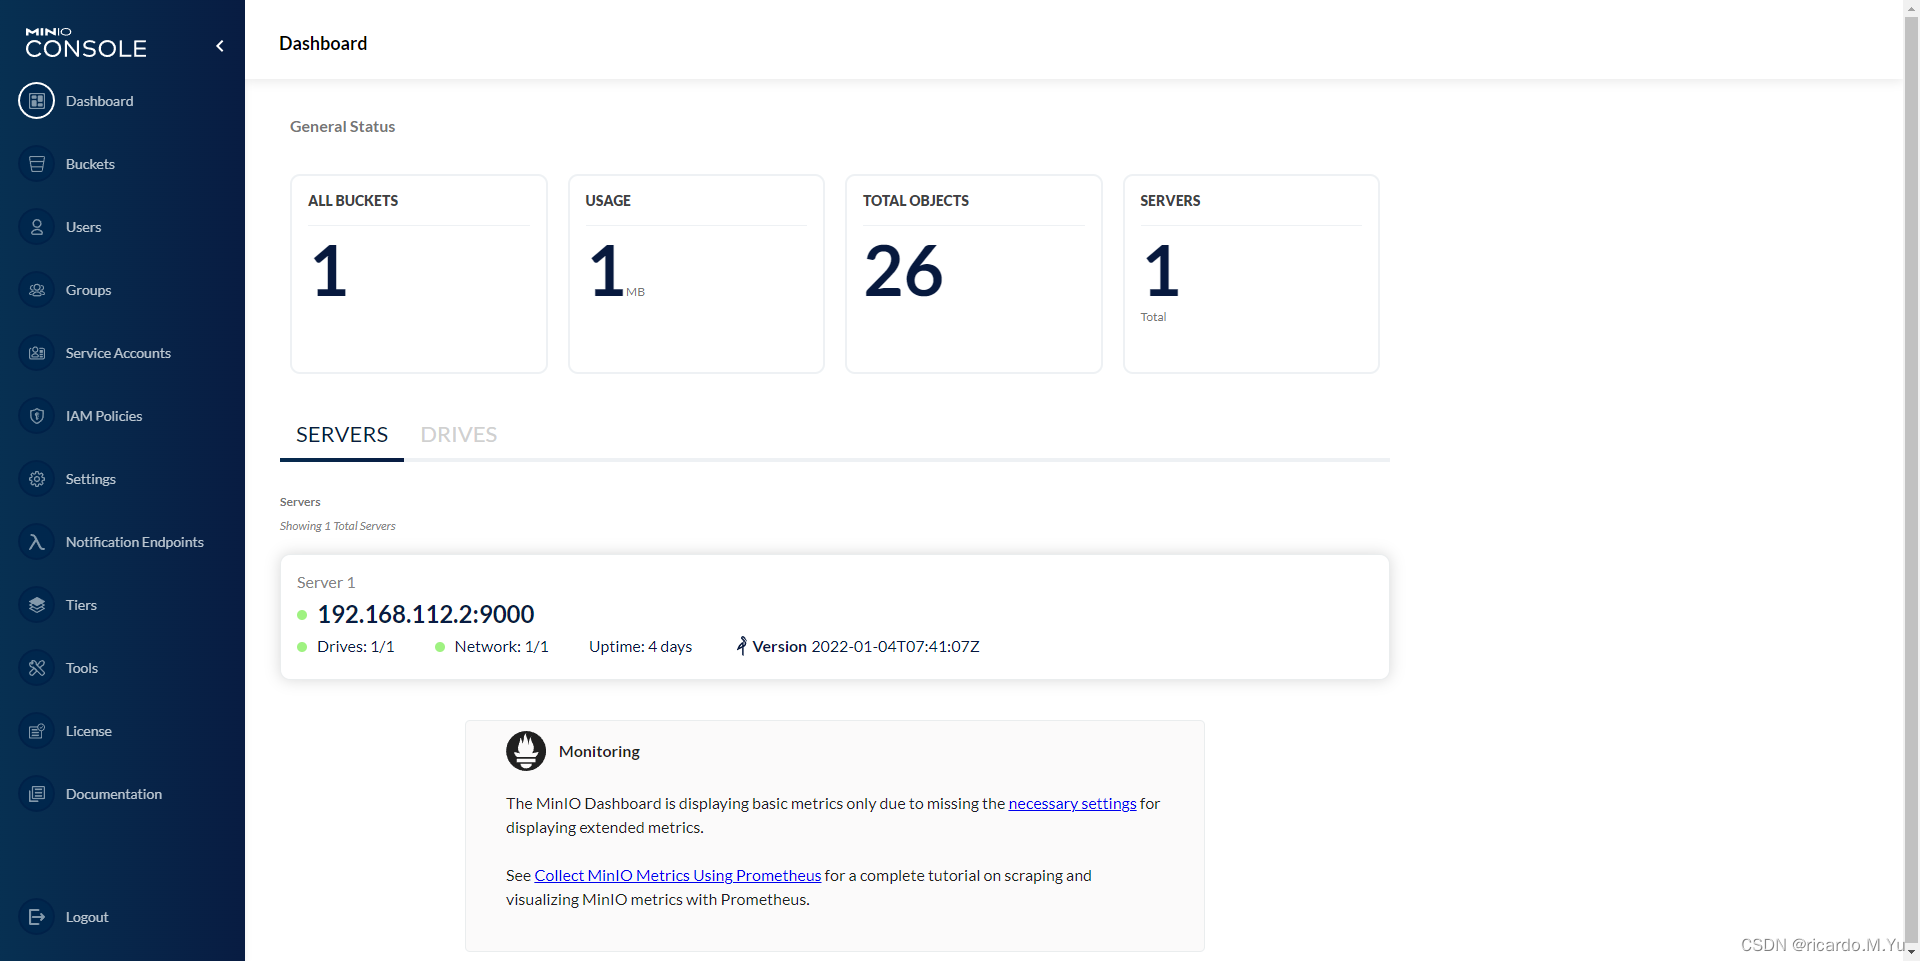Open the Tiers section
The image size is (1920, 961).
pos(81,604)
